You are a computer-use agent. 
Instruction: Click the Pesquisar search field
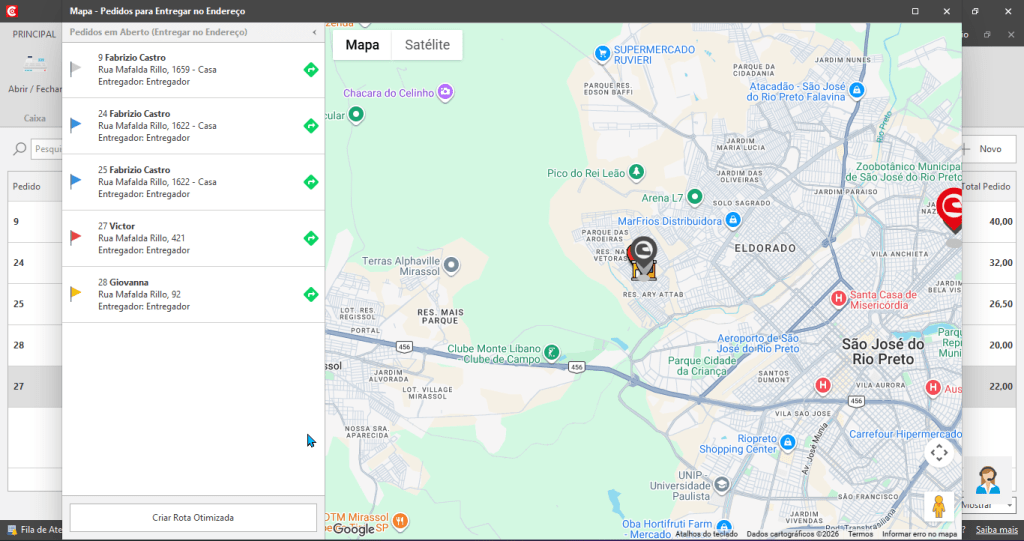[x=47, y=149]
